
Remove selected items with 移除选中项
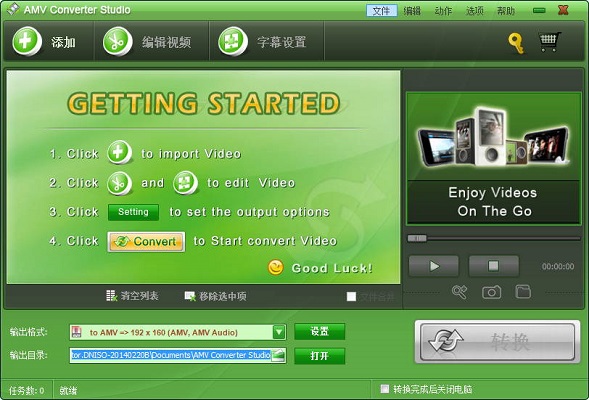(216, 296)
